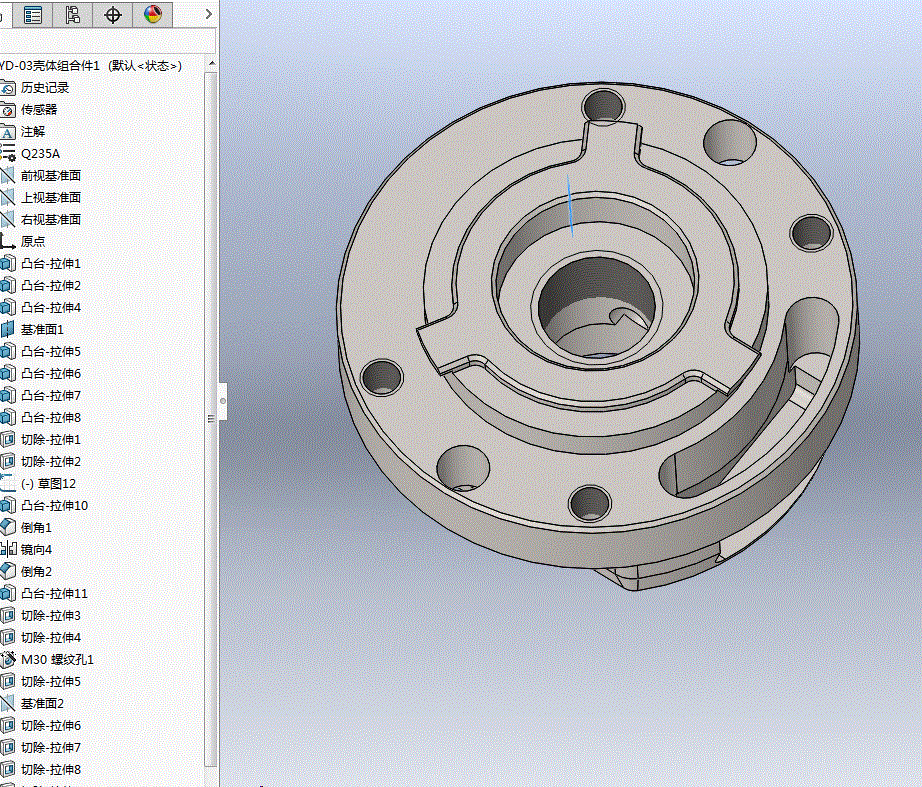This screenshot has height=787, width=922.
Task: Select the 切除-拉伸3 tree text
Action: [x=51, y=615]
